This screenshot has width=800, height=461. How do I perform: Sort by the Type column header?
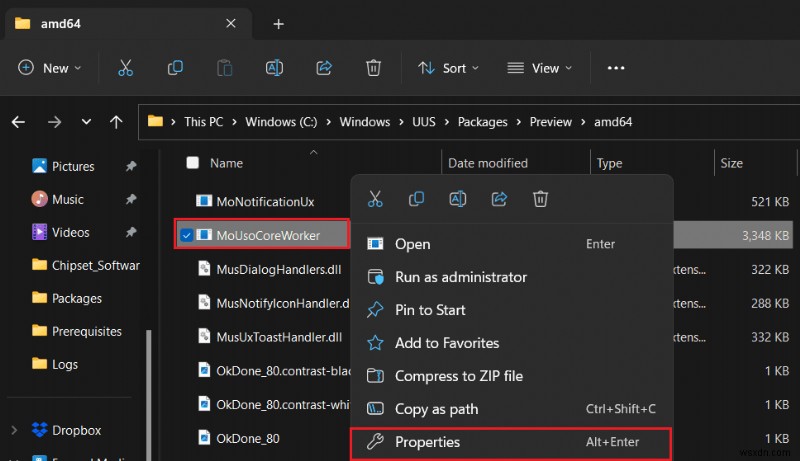(609, 163)
